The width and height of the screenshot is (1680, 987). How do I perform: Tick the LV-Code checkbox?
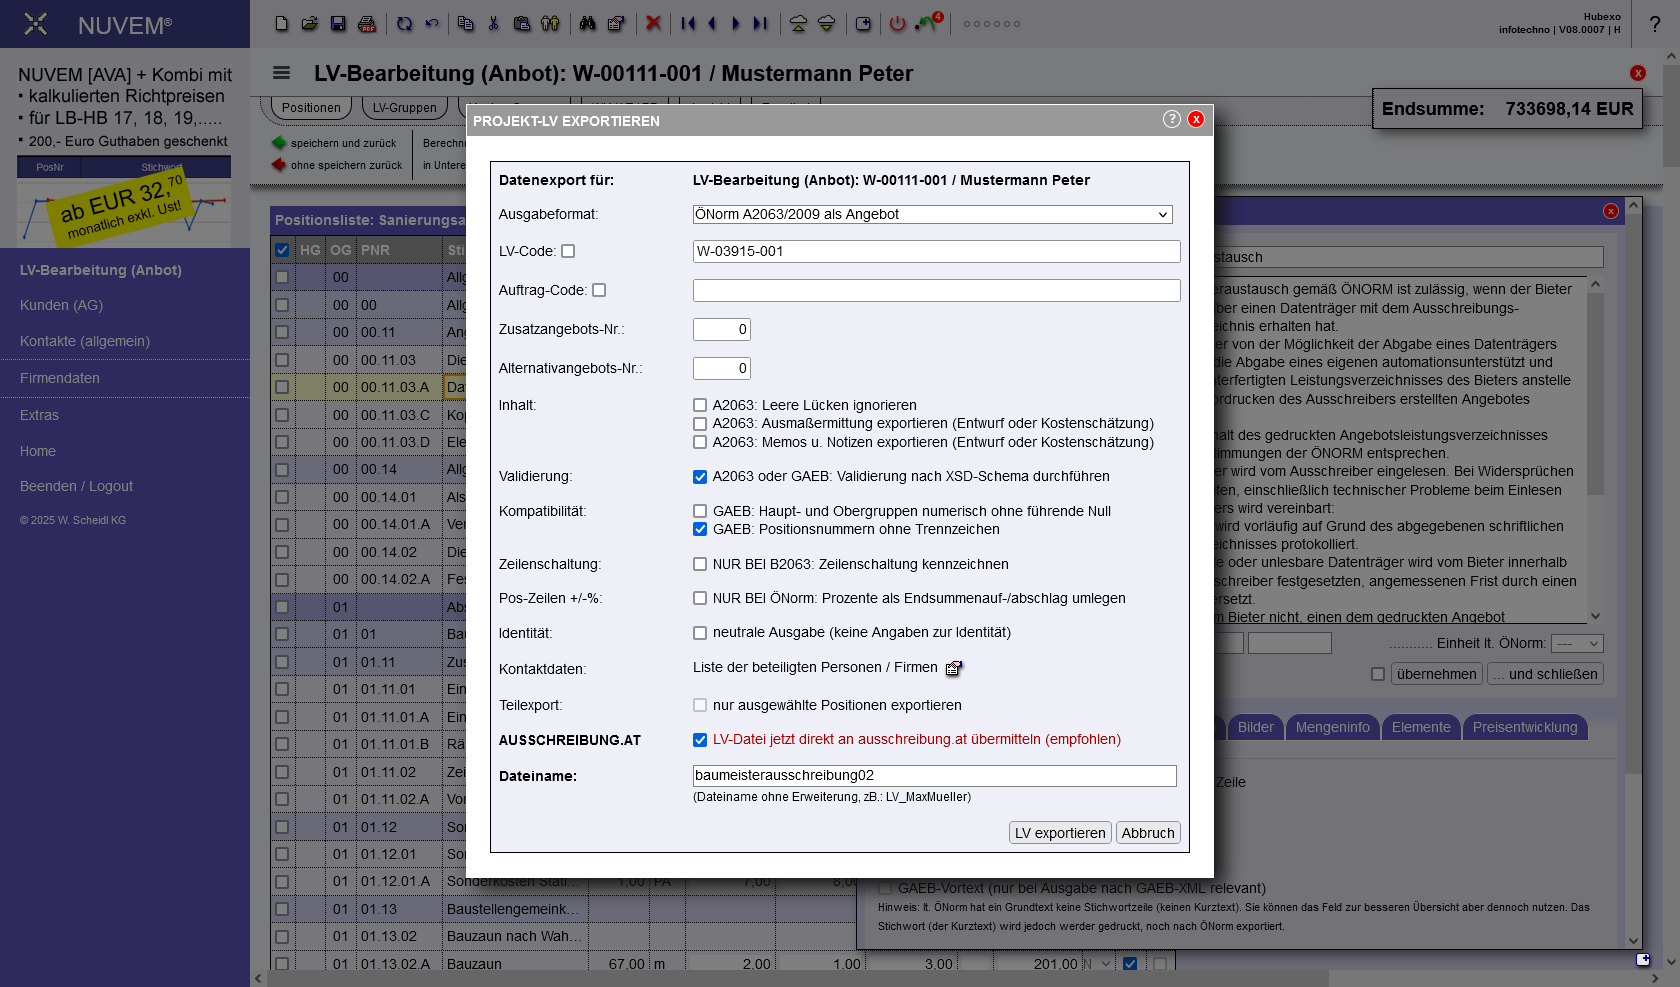[x=568, y=251]
